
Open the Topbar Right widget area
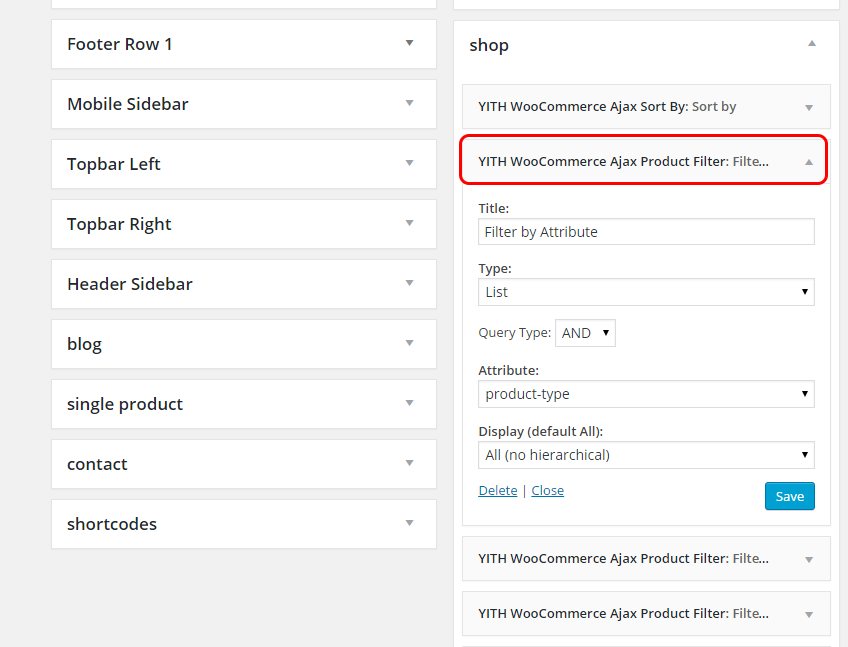244,224
